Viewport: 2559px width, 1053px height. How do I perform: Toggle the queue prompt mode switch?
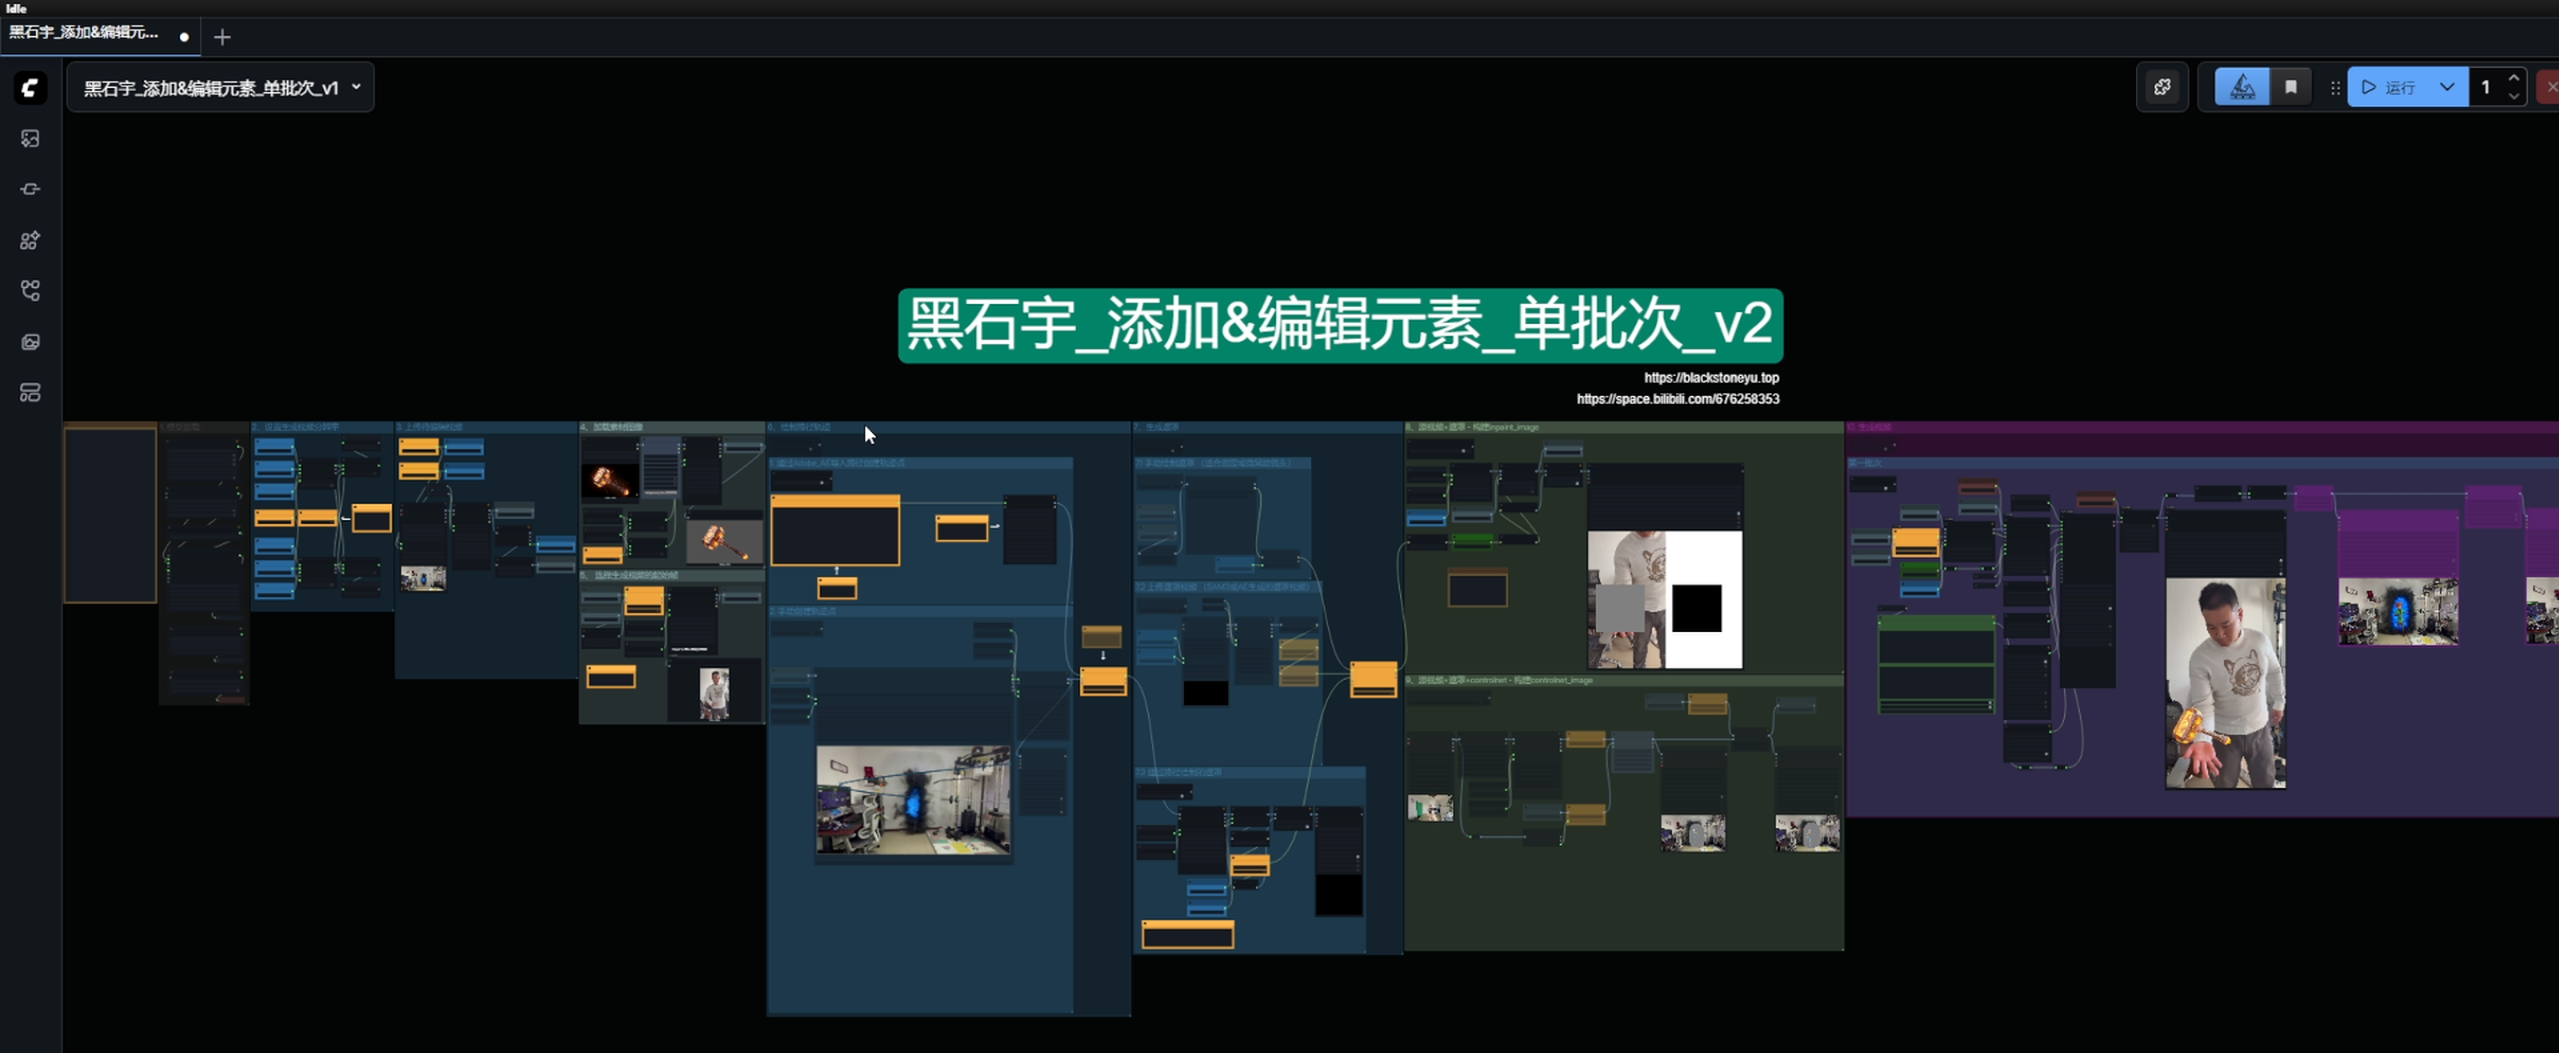2242,86
